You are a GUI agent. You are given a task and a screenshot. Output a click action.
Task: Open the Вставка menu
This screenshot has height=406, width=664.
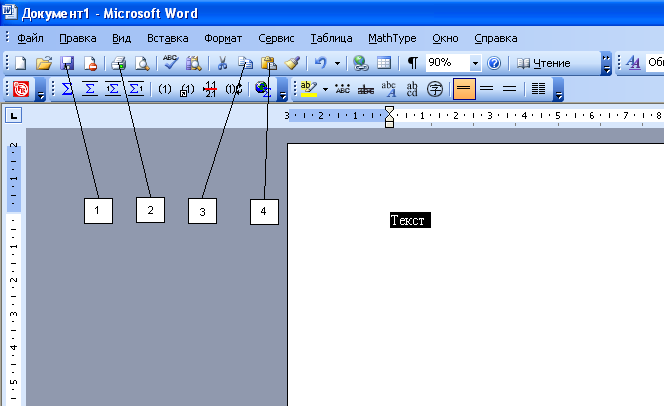tap(167, 38)
